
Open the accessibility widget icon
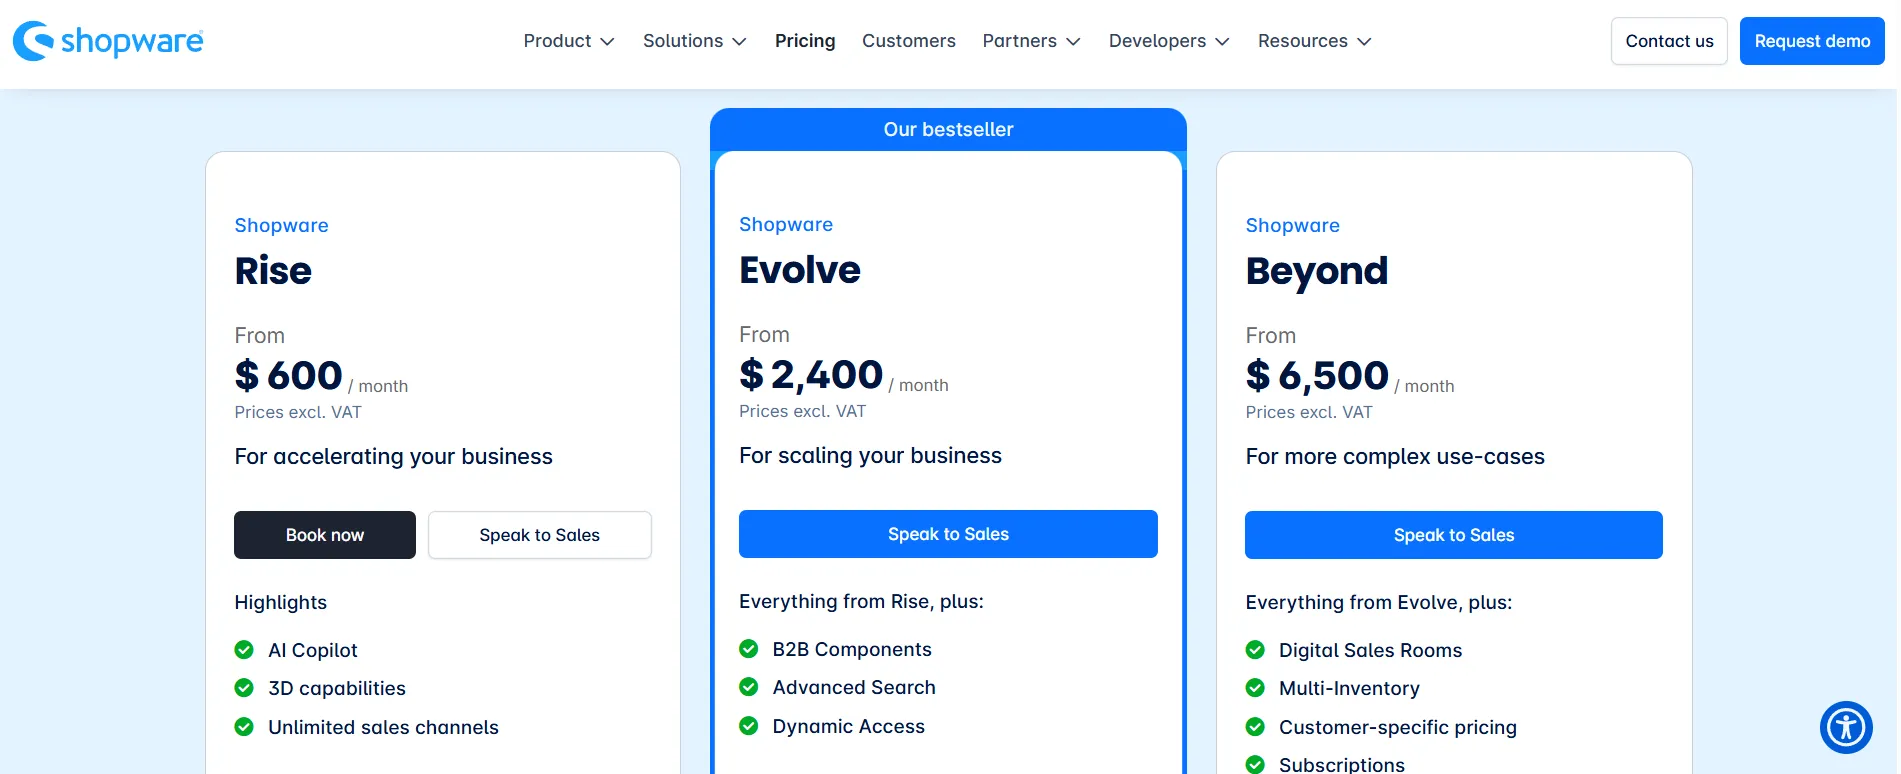click(1846, 727)
